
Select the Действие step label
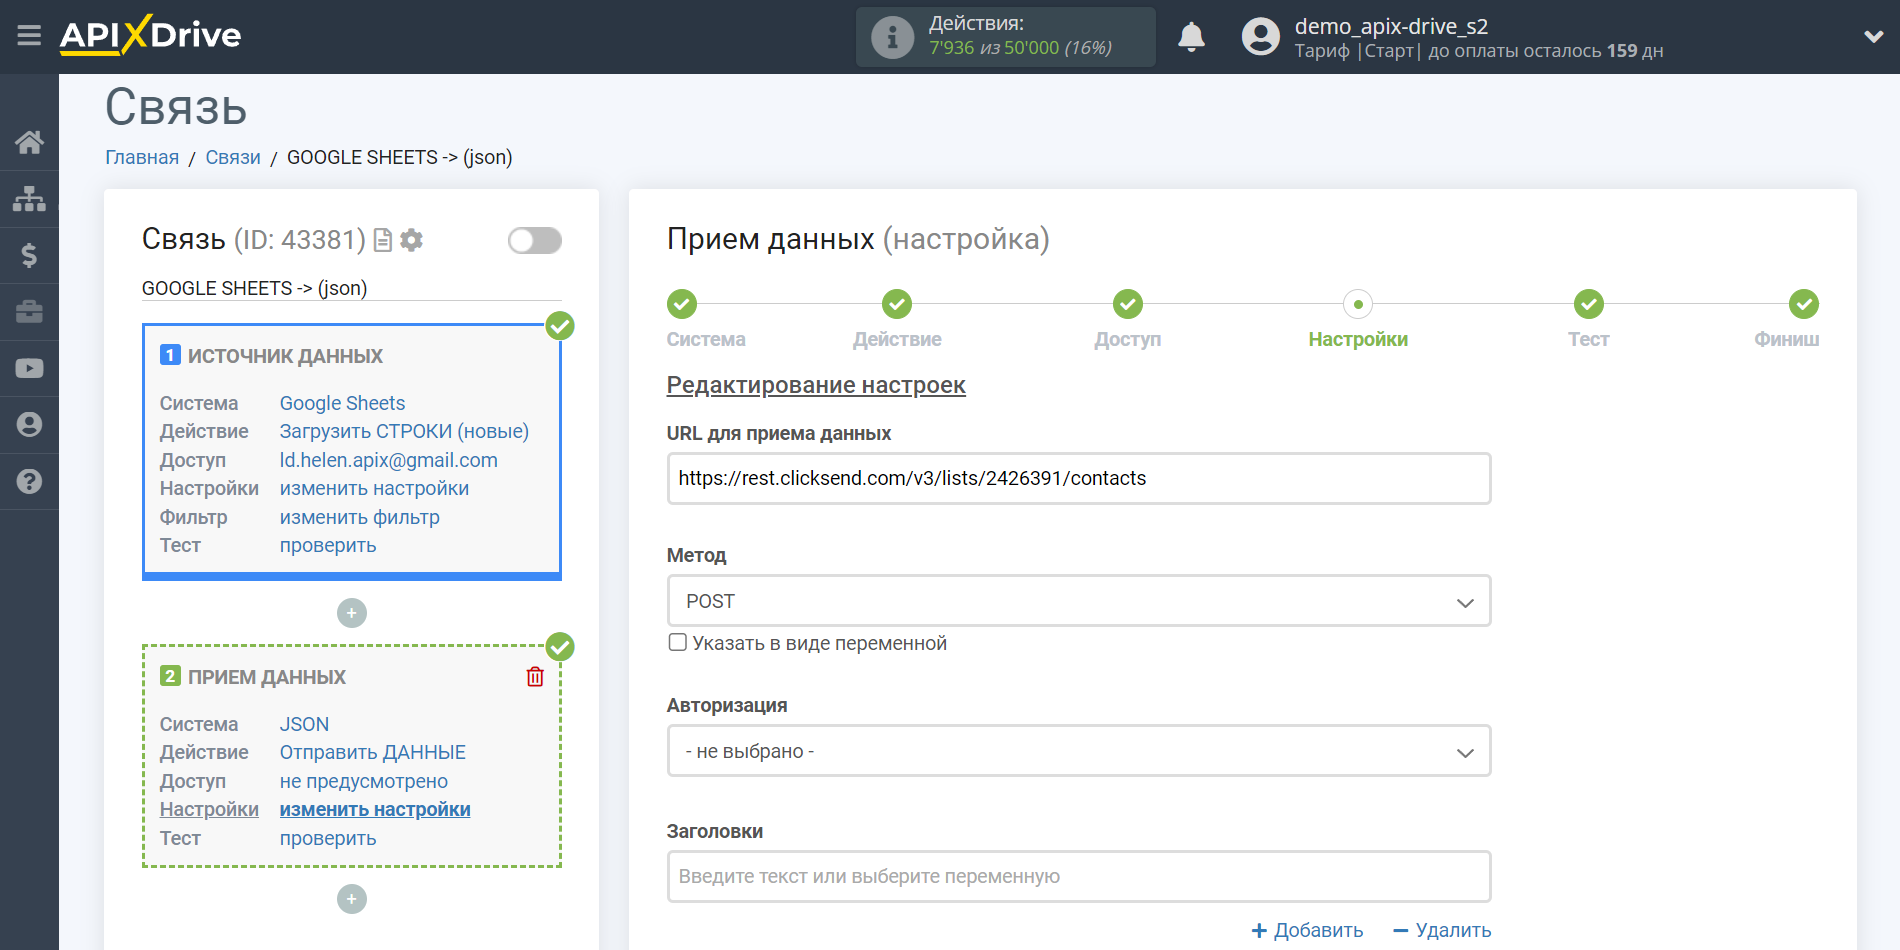click(x=897, y=339)
